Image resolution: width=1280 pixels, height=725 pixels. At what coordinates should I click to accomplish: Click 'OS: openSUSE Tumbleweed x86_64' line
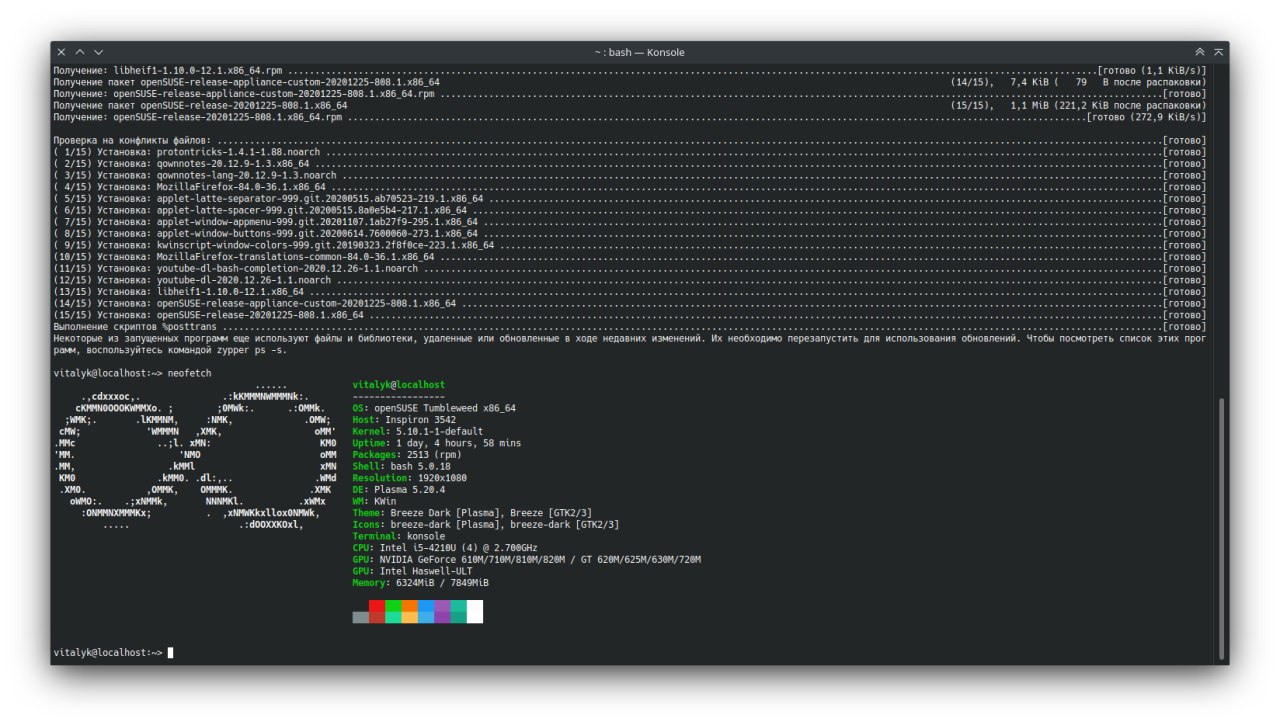pos(434,408)
